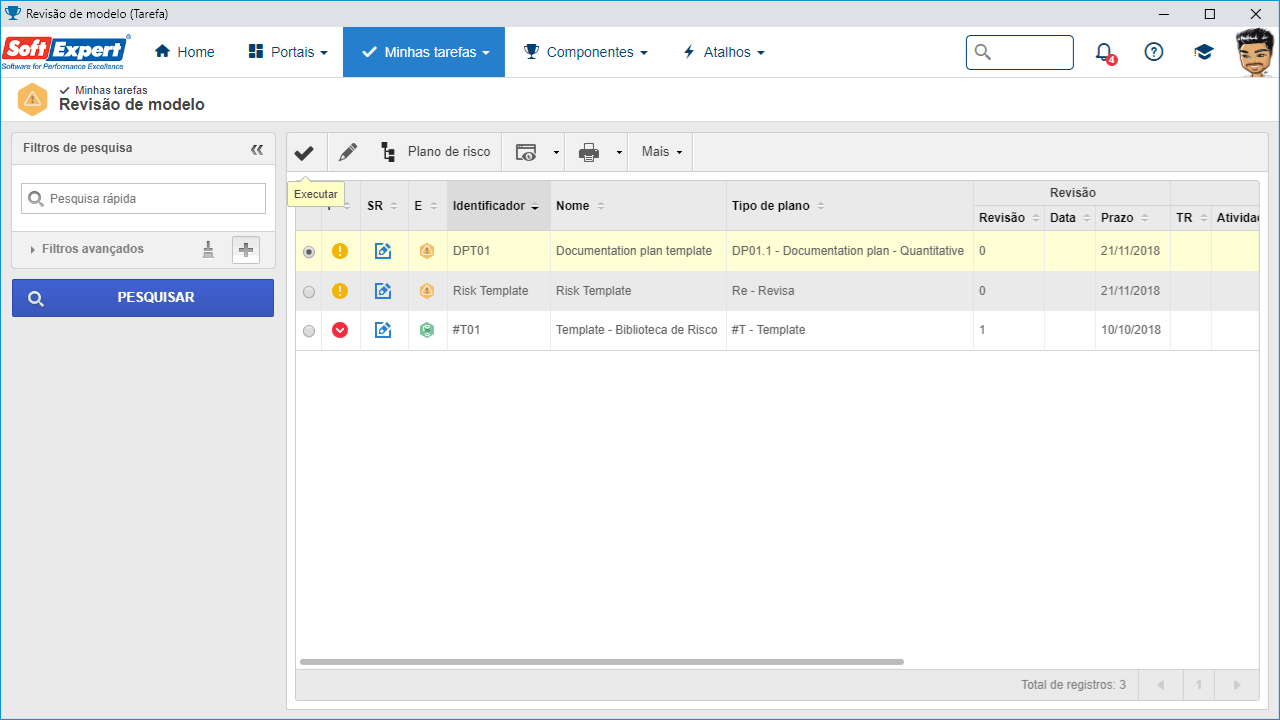The width and height of the screenshot is (1280, 720).
Task: Expand the Mais dropdown menu
Action: (x=662, y=152)
